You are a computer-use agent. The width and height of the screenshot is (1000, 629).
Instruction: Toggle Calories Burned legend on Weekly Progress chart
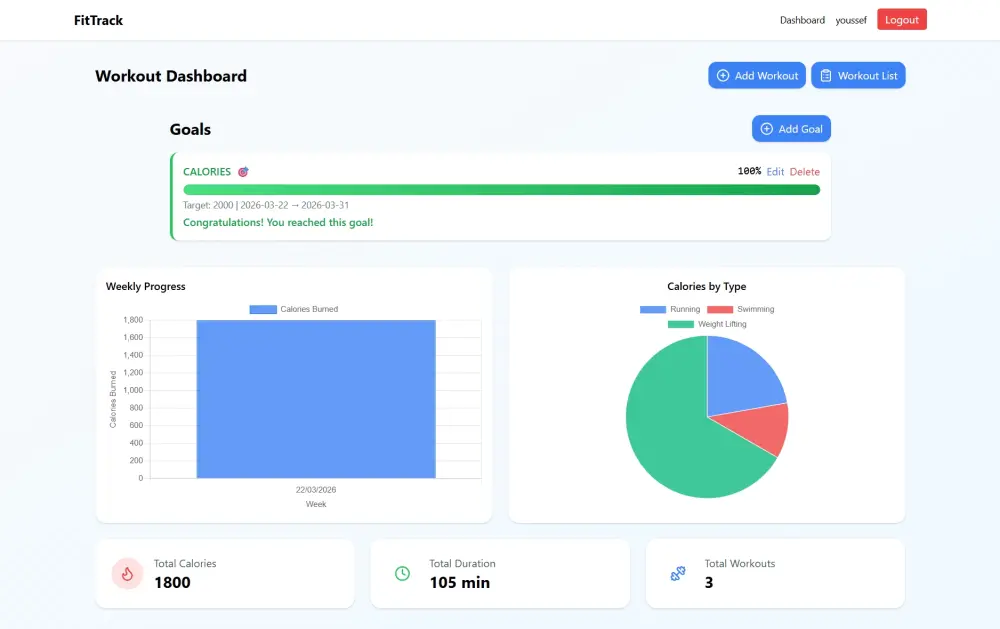point(293,309)
